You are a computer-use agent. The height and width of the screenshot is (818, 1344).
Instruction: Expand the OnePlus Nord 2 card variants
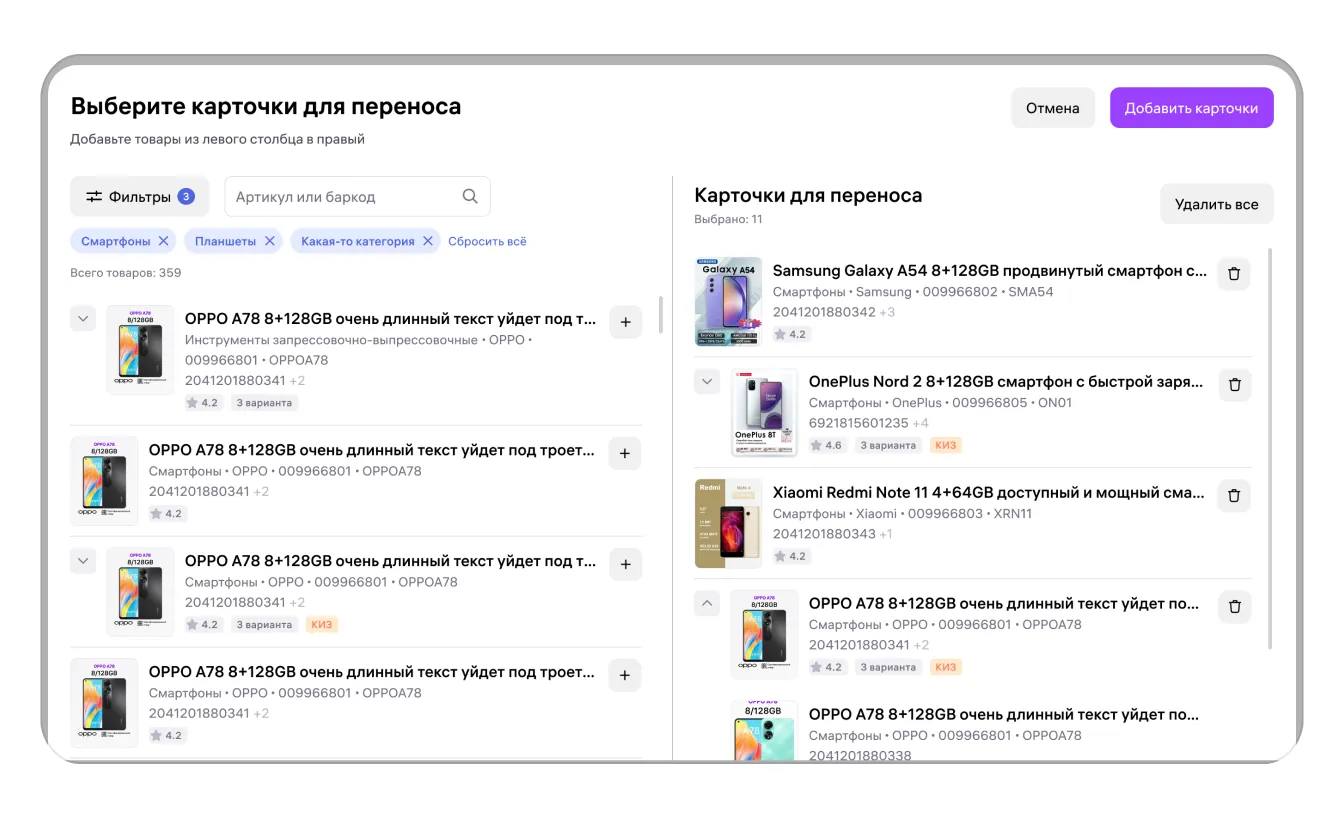click(x=707, y=382)
